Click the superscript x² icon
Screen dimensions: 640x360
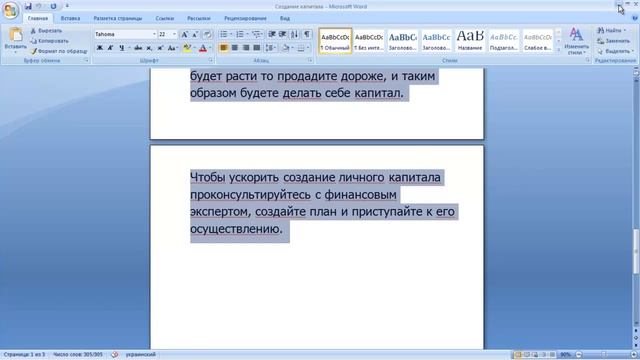pyautogui.click(x=160, y=48)
